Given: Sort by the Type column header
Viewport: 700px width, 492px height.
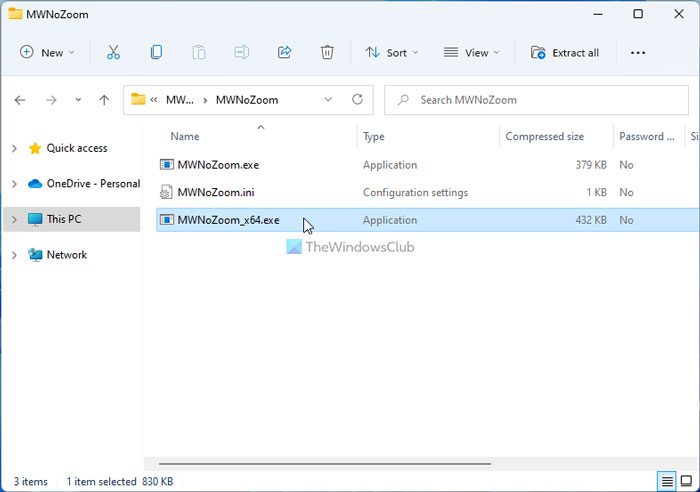Looking at the screenshot, I should point(373,137).
